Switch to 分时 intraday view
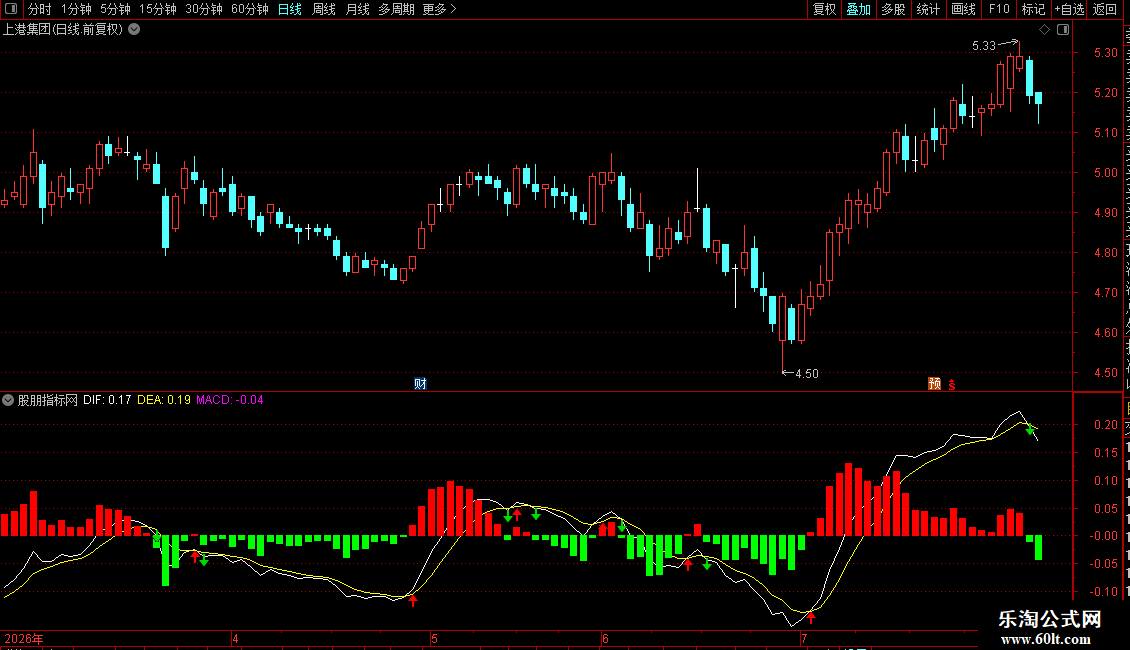This screenshot has width=1130, height=650. (x=40, y=9)
